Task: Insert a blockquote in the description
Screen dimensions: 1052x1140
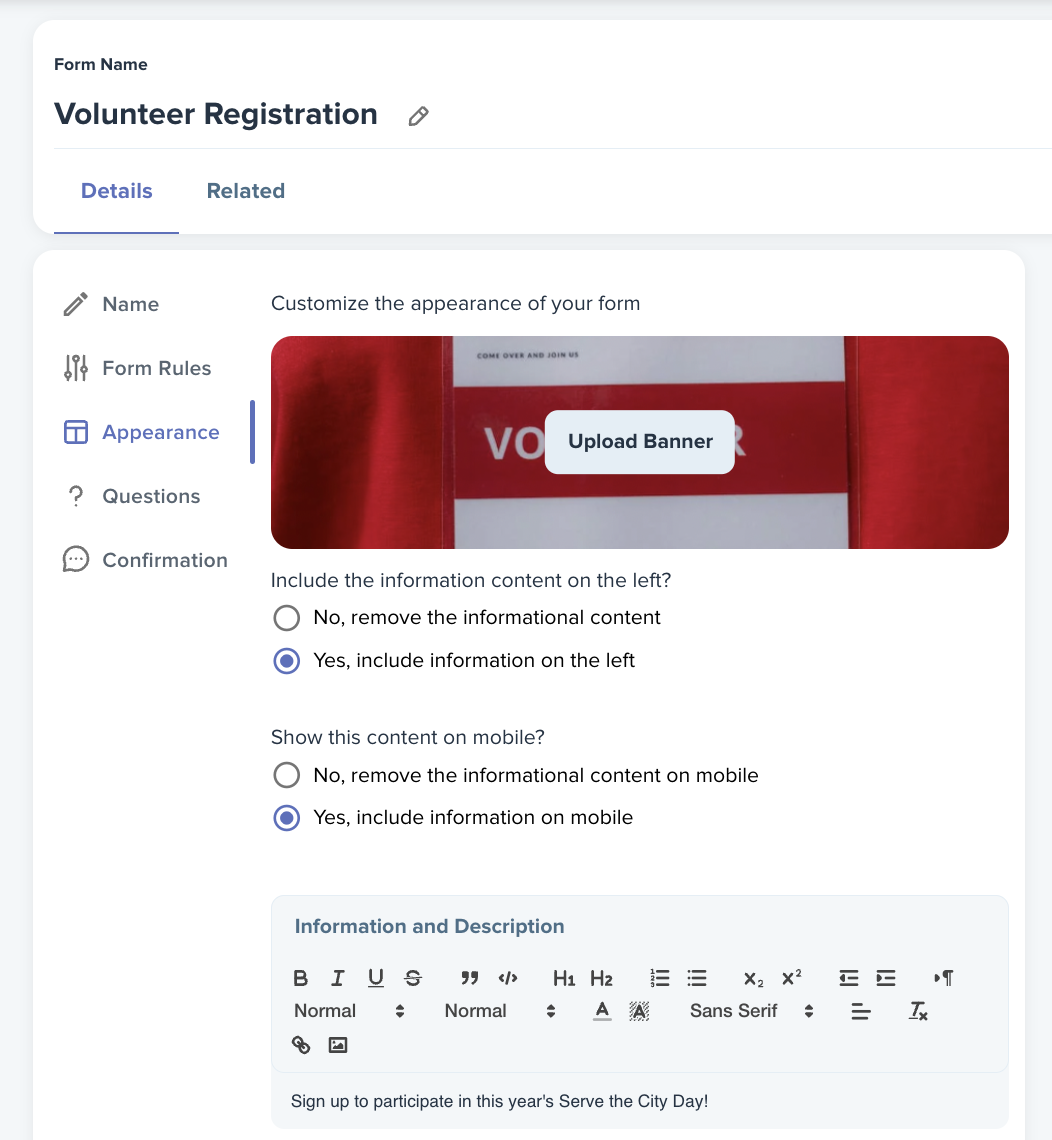Action: pos(470,978)
